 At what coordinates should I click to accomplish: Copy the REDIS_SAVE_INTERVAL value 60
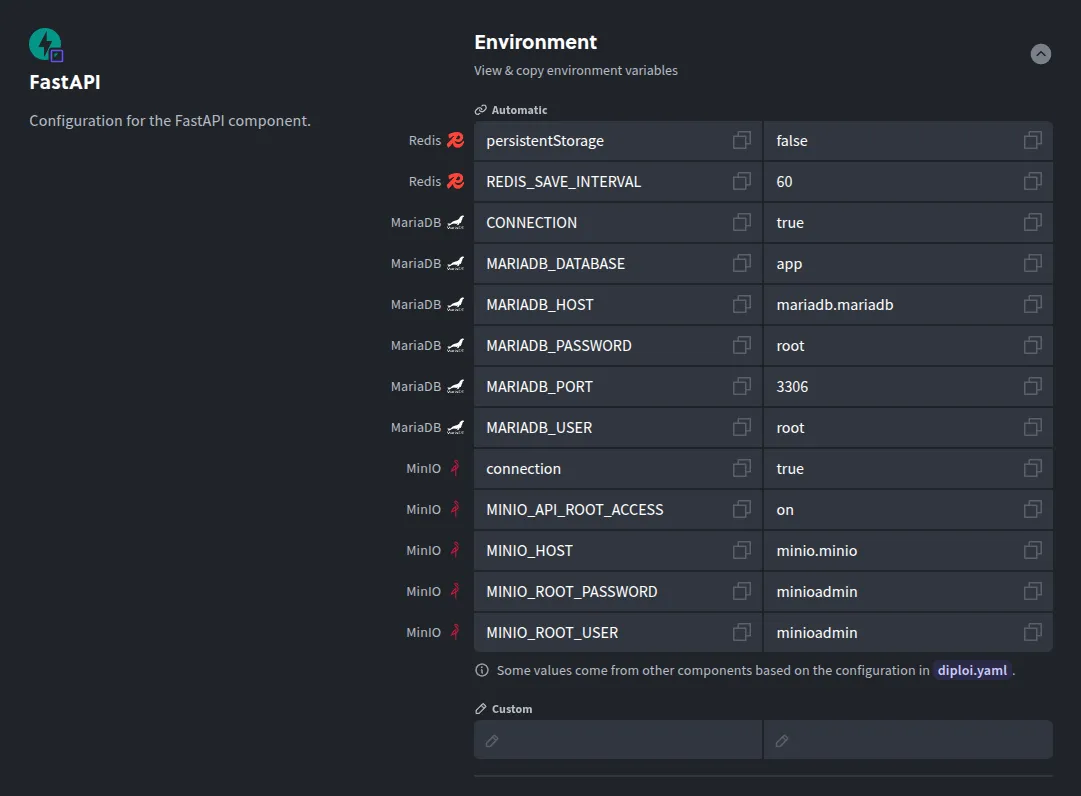pyautogui.click(x=1032, y=181)
